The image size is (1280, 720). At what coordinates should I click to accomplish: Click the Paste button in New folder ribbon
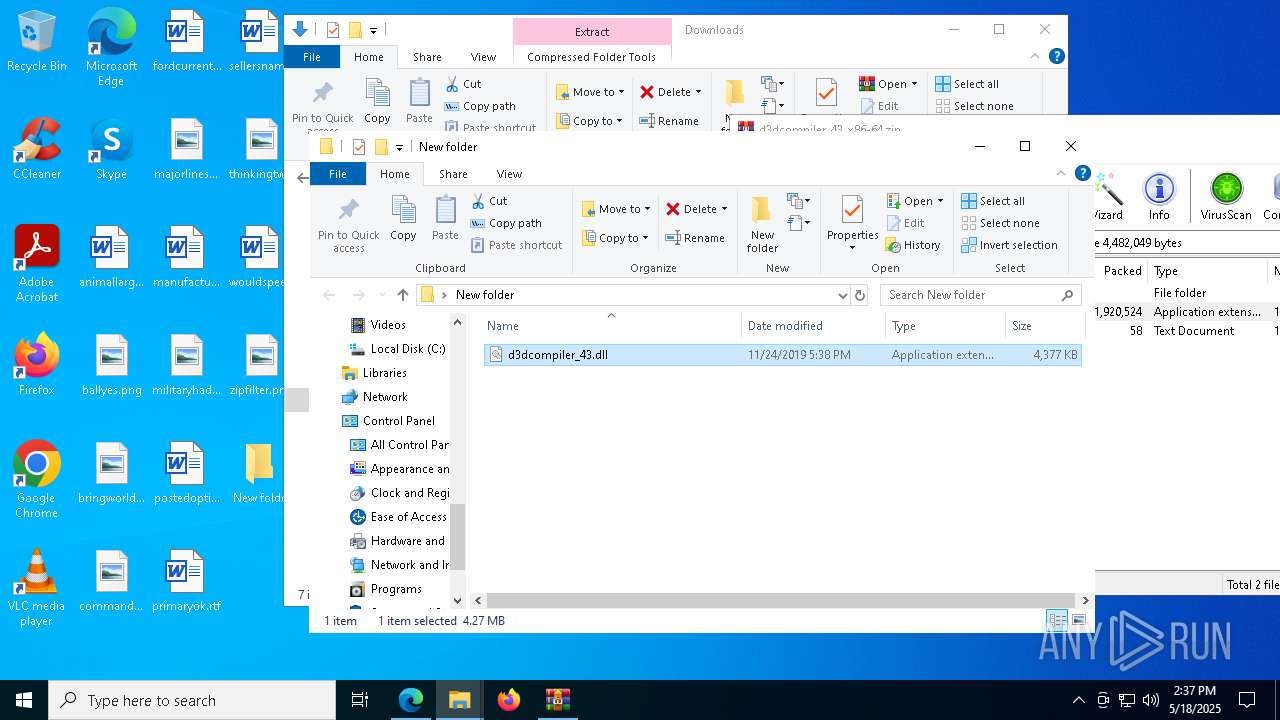pyautogui.click(x=445, y=218)
